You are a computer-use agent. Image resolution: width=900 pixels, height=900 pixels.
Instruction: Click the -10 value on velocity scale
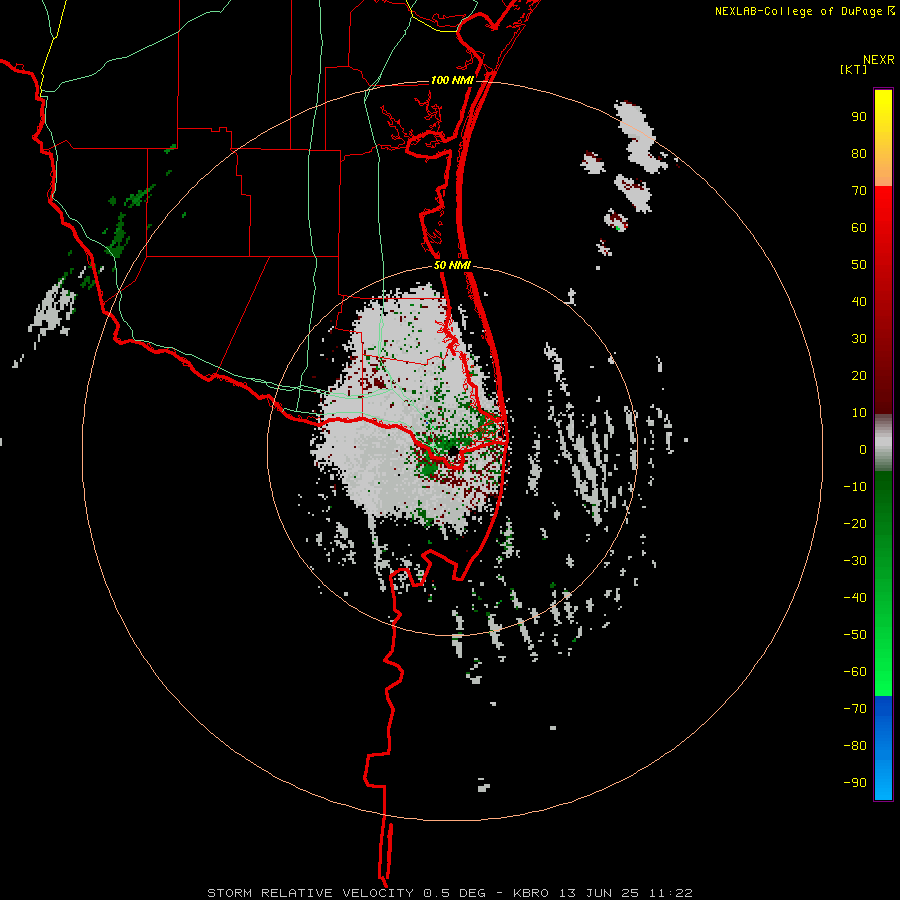pyautogui.click(x=855, y=487)
